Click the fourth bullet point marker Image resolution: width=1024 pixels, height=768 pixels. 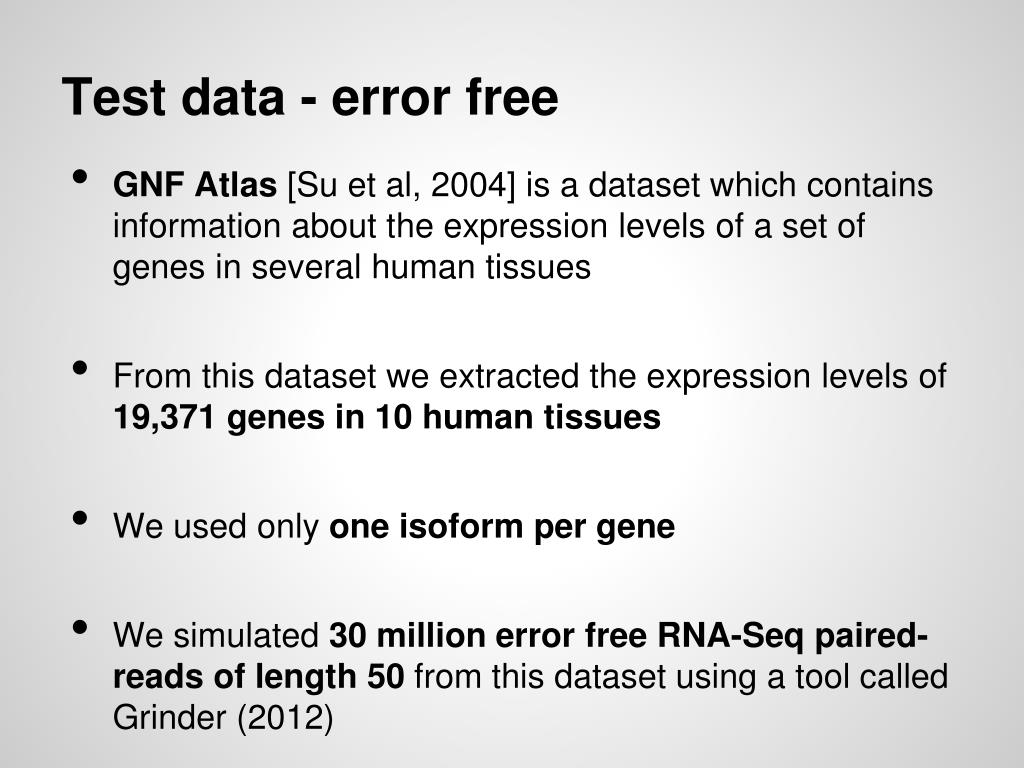(x=80, y=628)
